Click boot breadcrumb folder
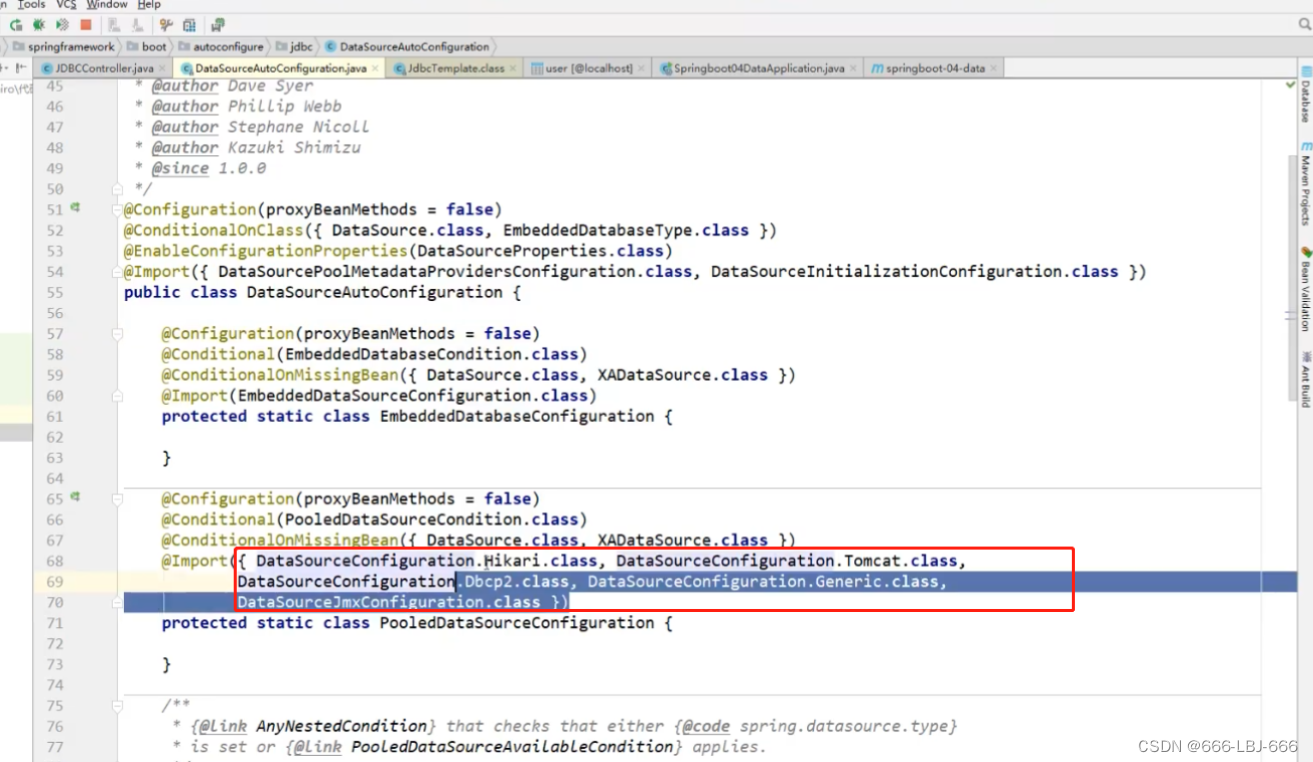This screenshot has height=762, width=1313. point(147,46)
